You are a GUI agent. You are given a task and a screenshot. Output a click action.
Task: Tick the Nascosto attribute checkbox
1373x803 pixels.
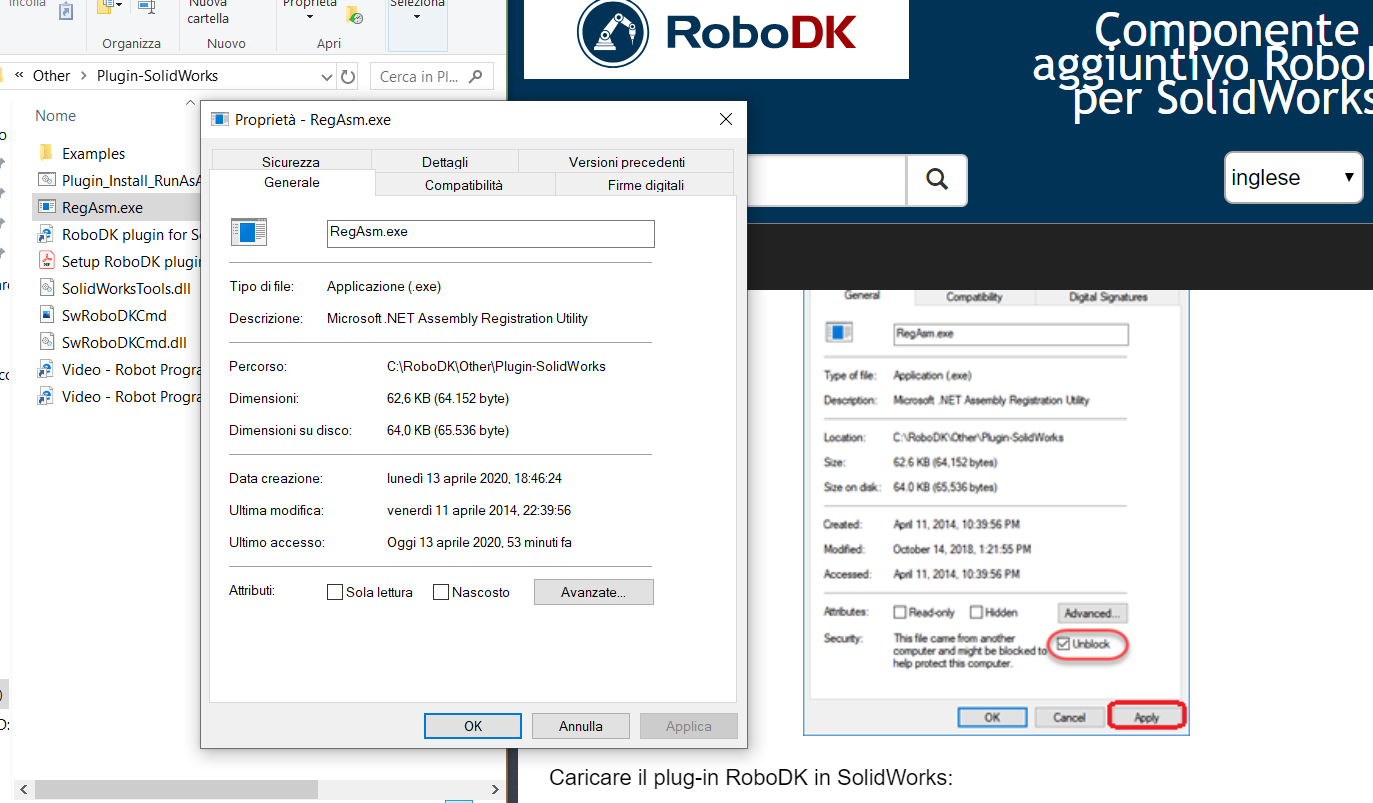tap(441, 592)
